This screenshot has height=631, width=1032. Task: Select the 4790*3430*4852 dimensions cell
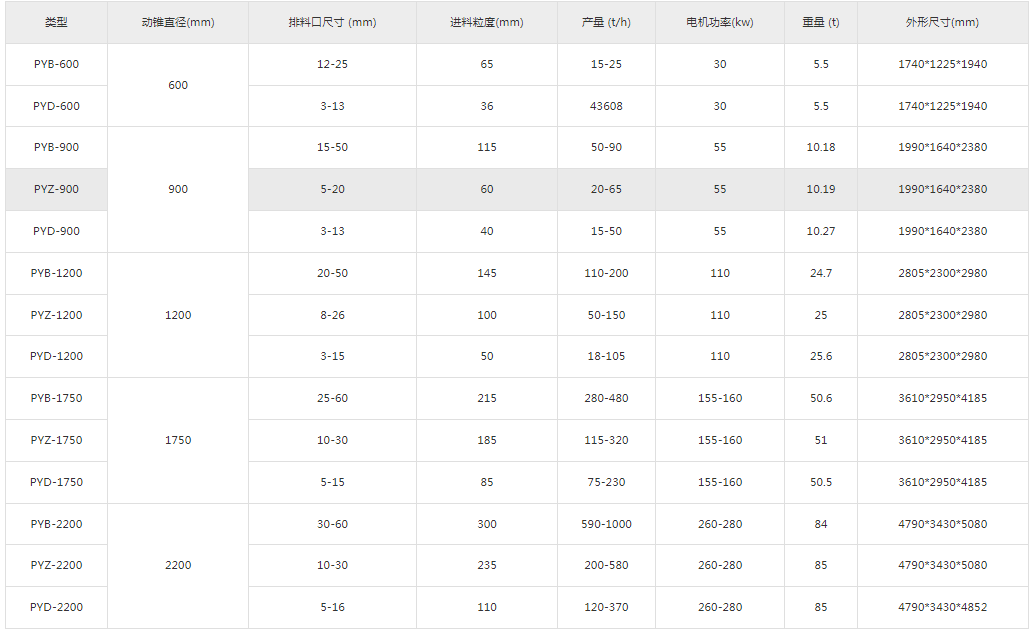pyautogui.click(x=942, y=607)
